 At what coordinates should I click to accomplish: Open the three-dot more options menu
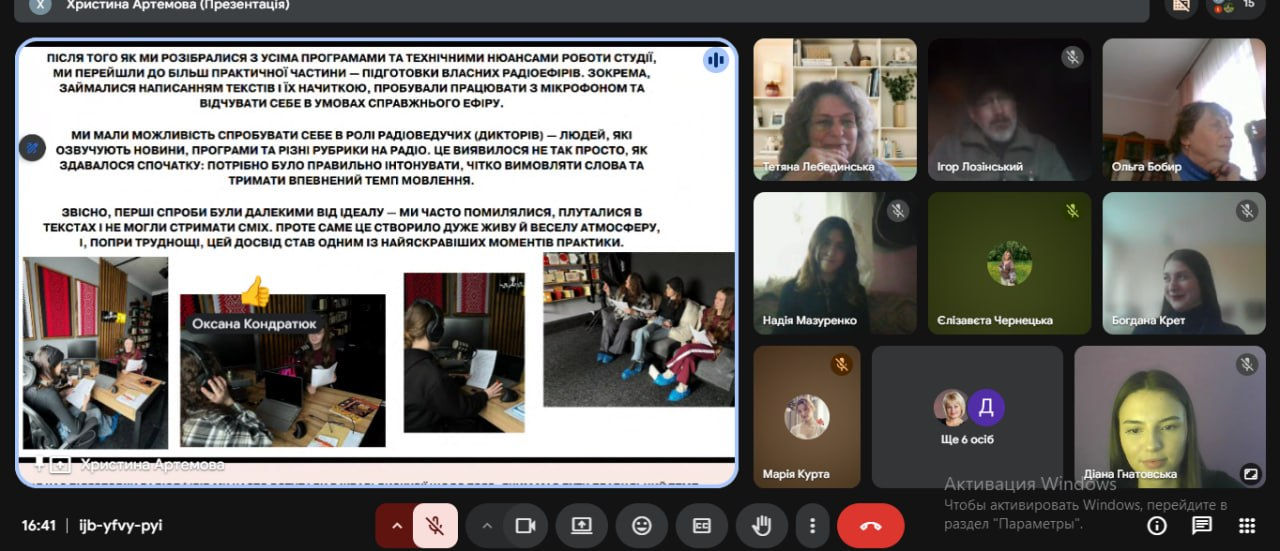coord(813,526)
